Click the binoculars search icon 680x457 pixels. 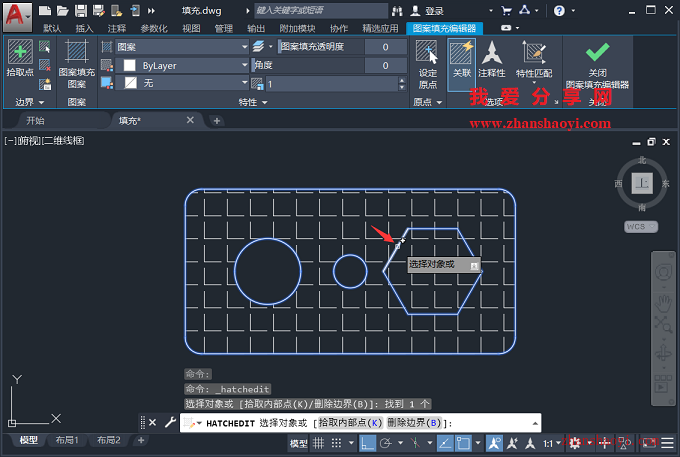tap(397, 11)
